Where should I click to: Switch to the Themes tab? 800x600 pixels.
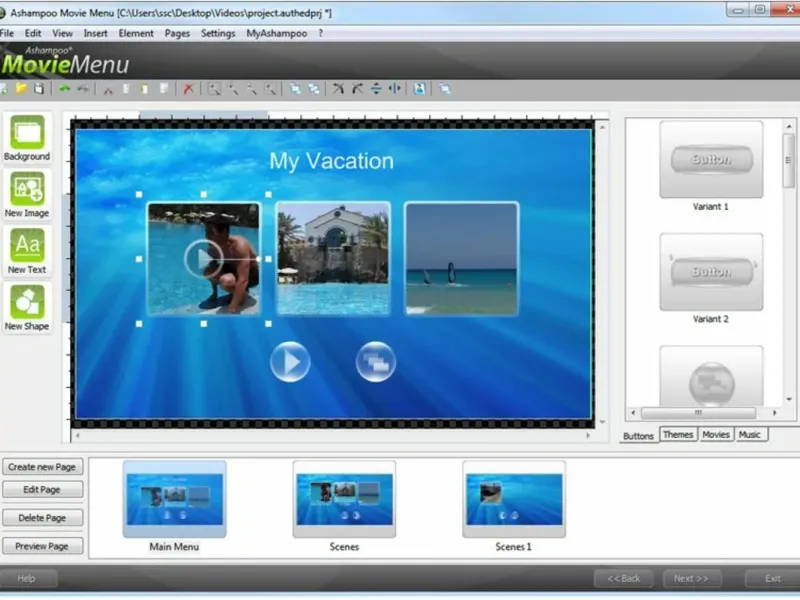click(x=678, y=435)
